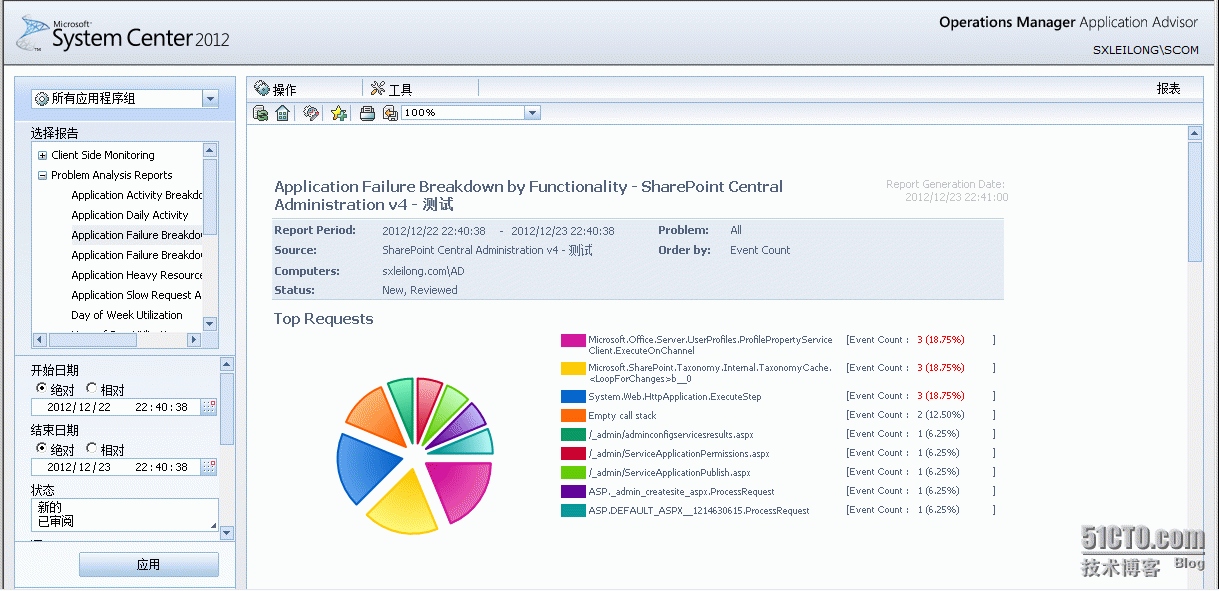The image size is (1219, 591).
Task: Collapse the Problem Analysis Reports node
Action: [42, 175]
